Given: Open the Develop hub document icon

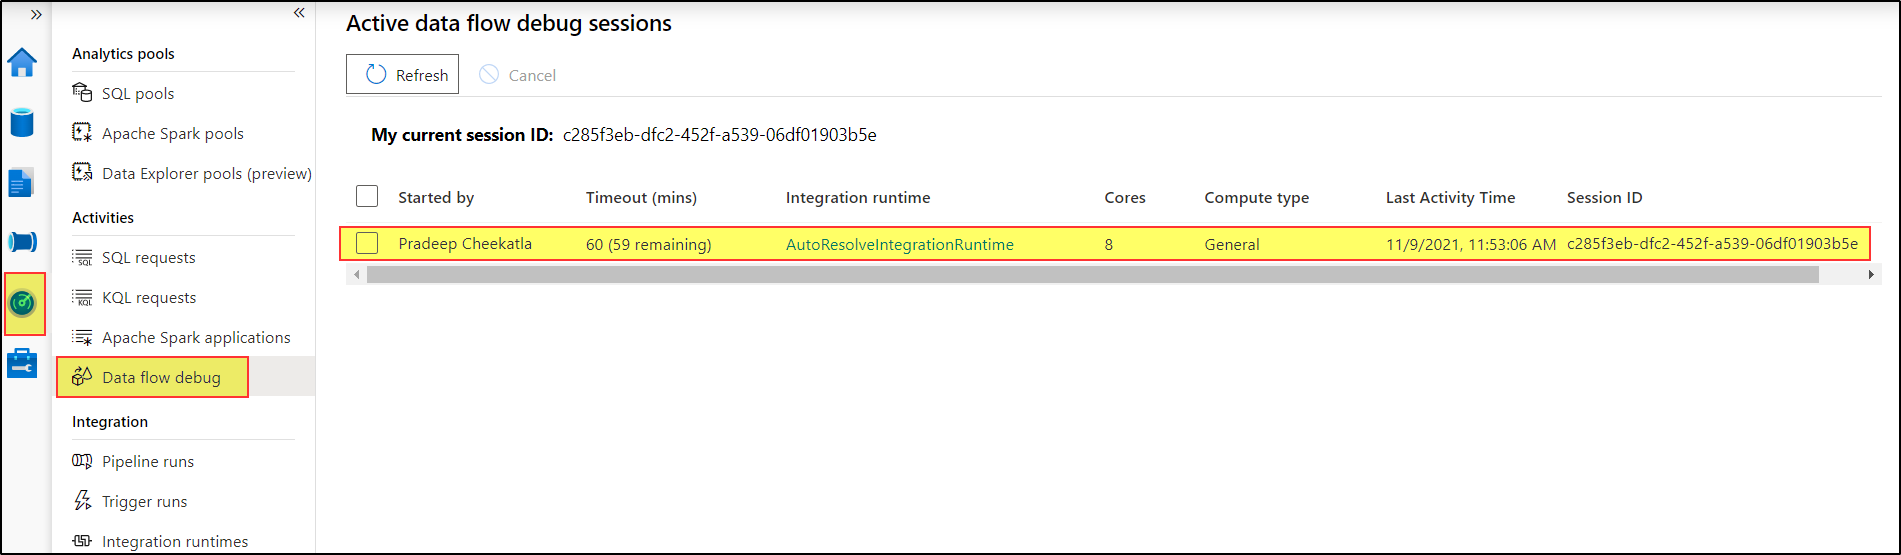Looking at the screenshot, I should (x=21, y=183).
